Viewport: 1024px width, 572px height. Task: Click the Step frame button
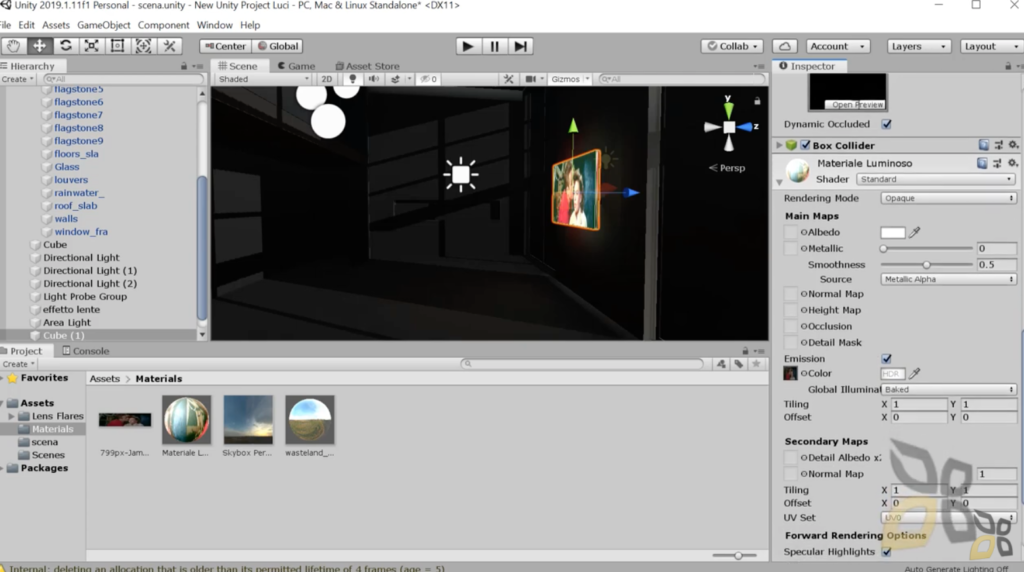coord(520,46)
